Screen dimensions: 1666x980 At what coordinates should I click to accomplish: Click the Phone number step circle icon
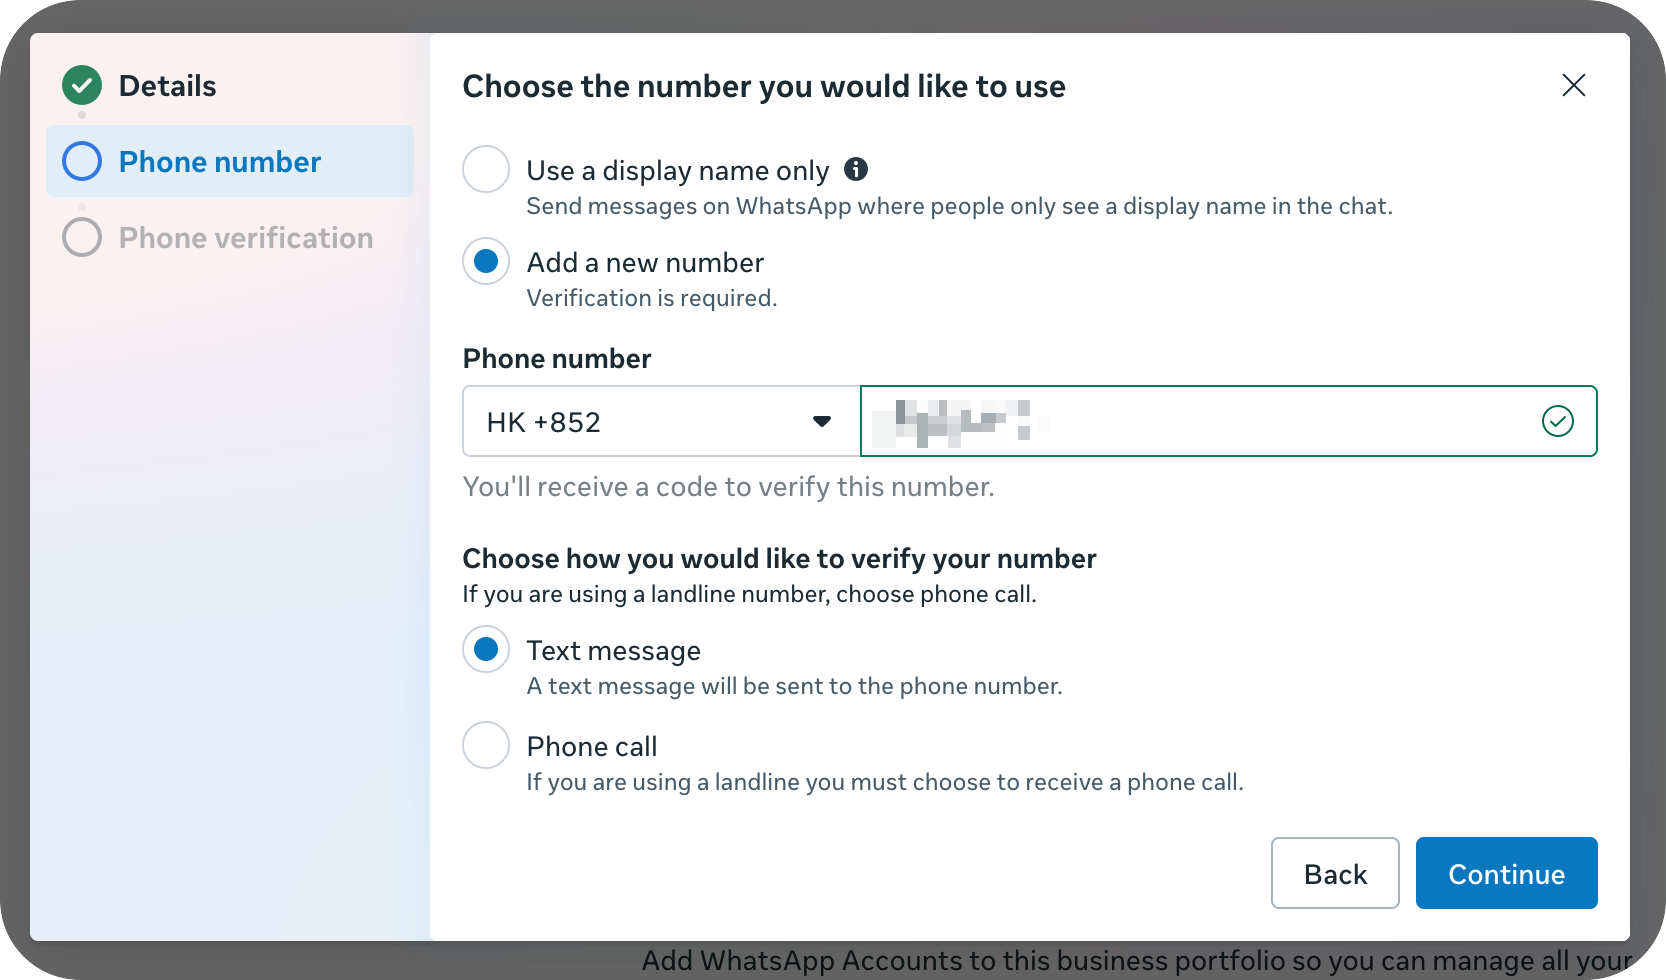[81, 161]
